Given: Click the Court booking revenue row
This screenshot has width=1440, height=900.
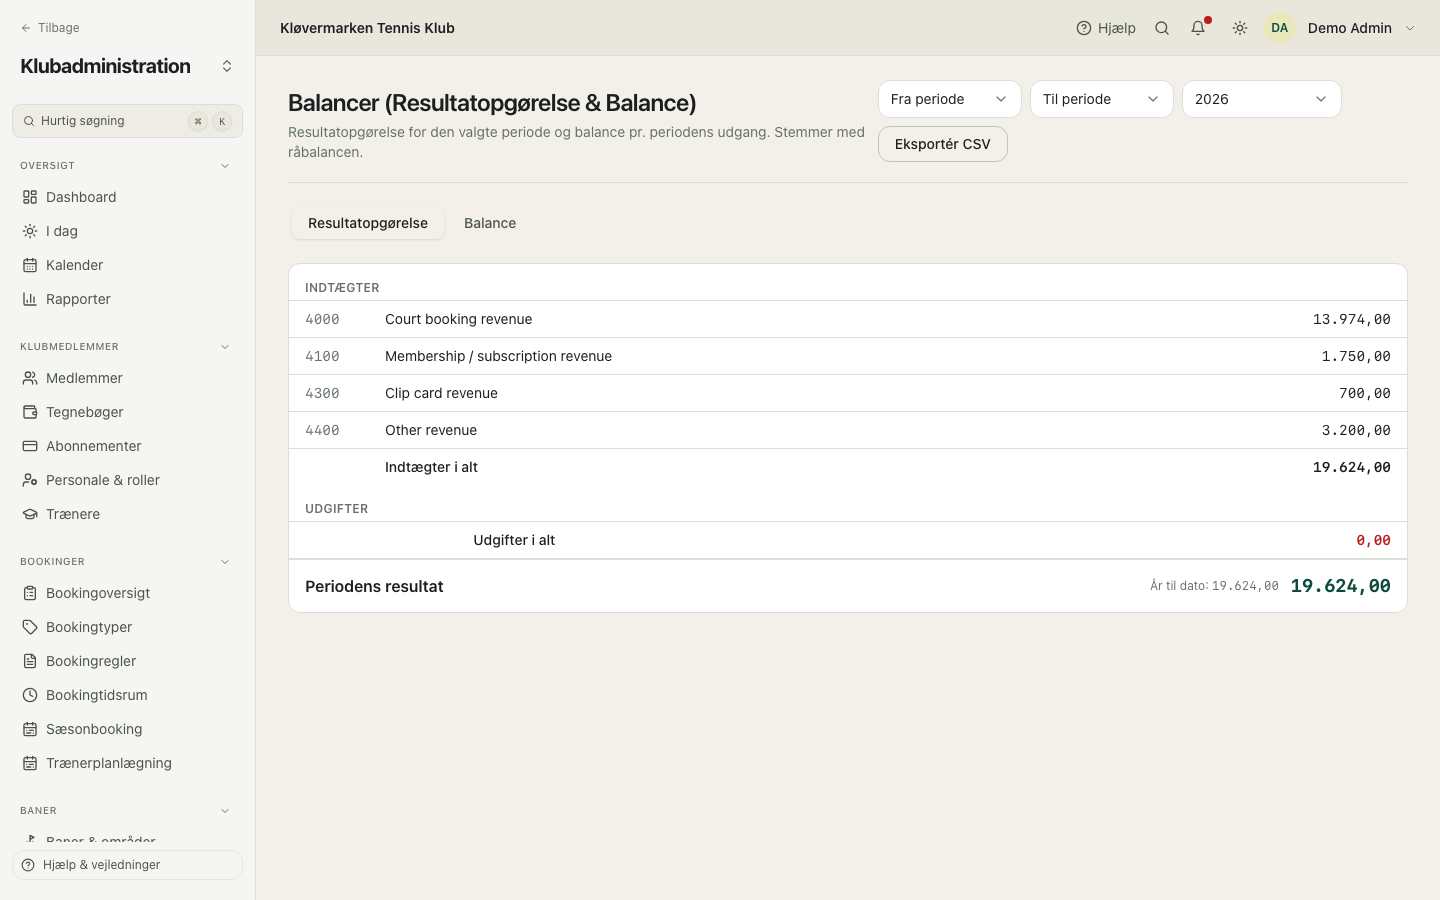Looking at the screenshot, I should point(848,319).
